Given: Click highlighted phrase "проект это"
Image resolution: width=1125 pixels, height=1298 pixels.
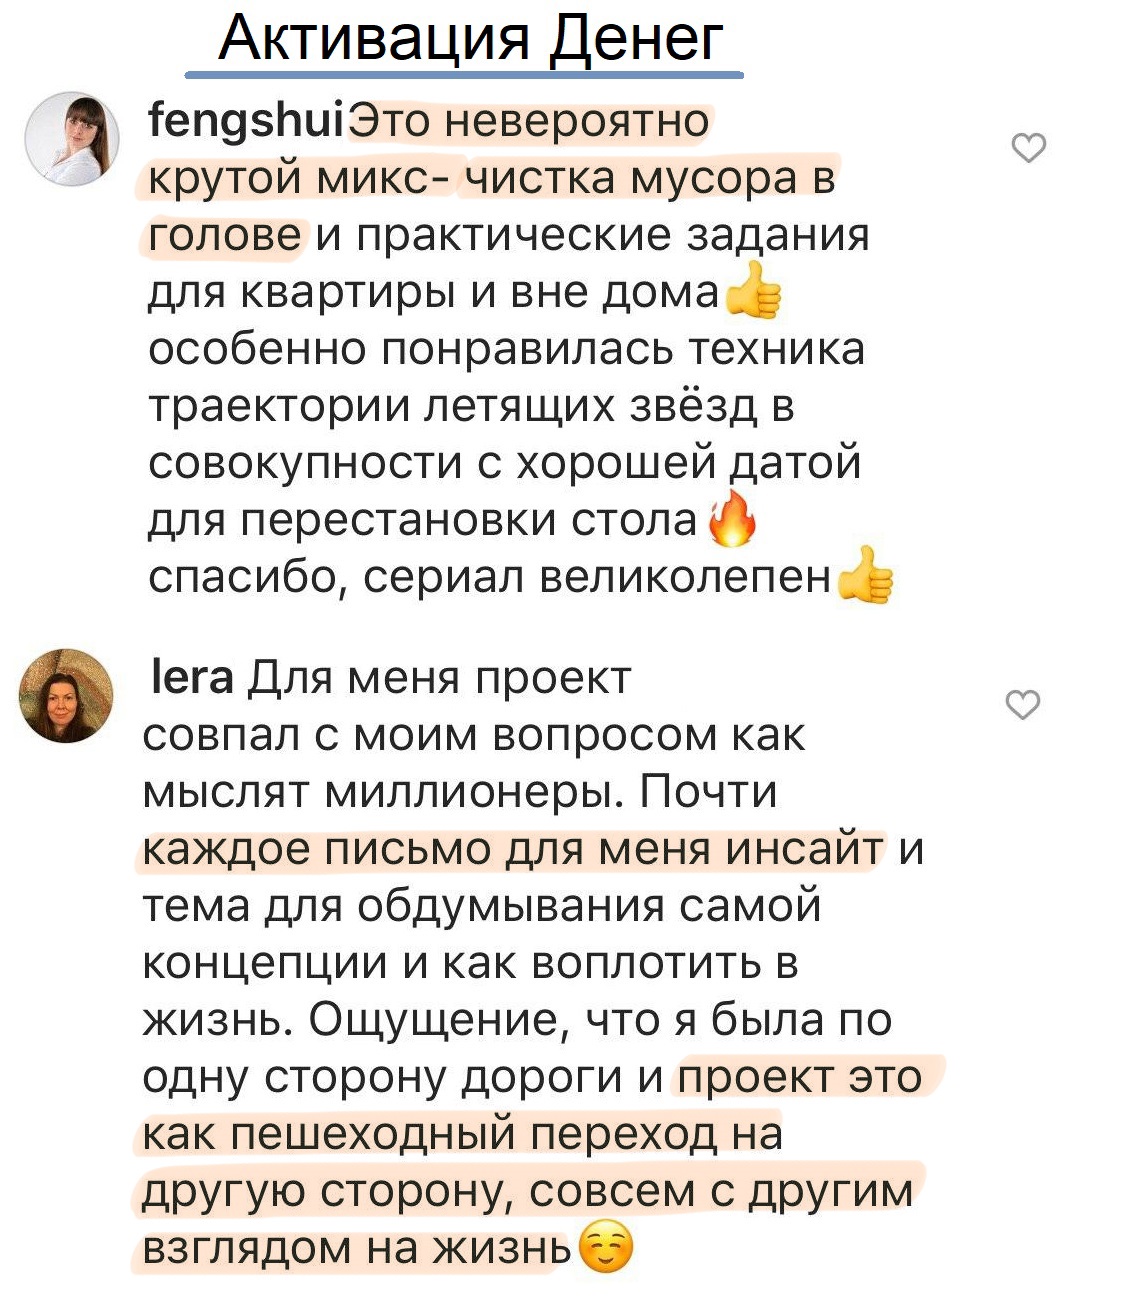Looking at the screenshot, I should click(800, 1077).
